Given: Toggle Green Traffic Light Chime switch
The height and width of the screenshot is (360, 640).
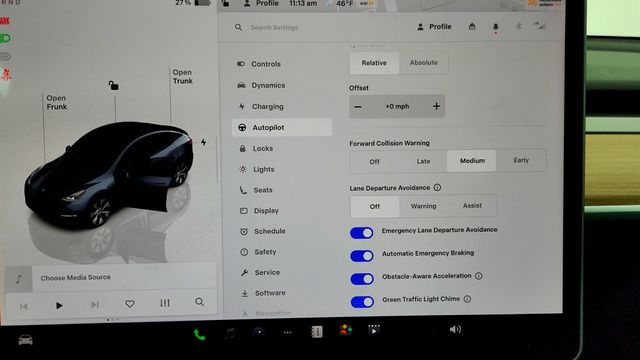Looking at the screenshot, I should coord(362,302).
